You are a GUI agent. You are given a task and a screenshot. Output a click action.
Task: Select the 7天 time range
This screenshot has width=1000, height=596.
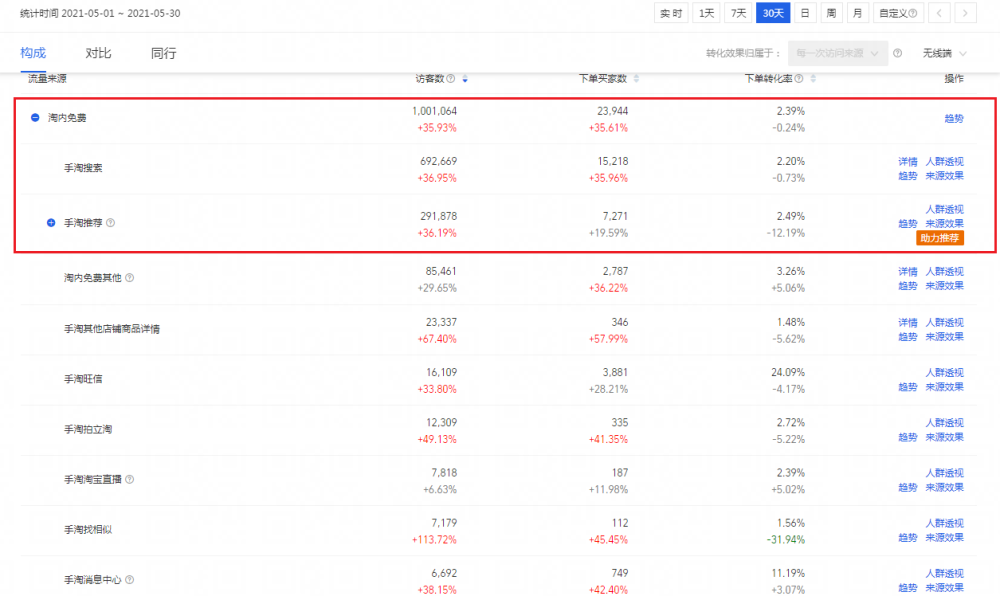tap(739, 13)
